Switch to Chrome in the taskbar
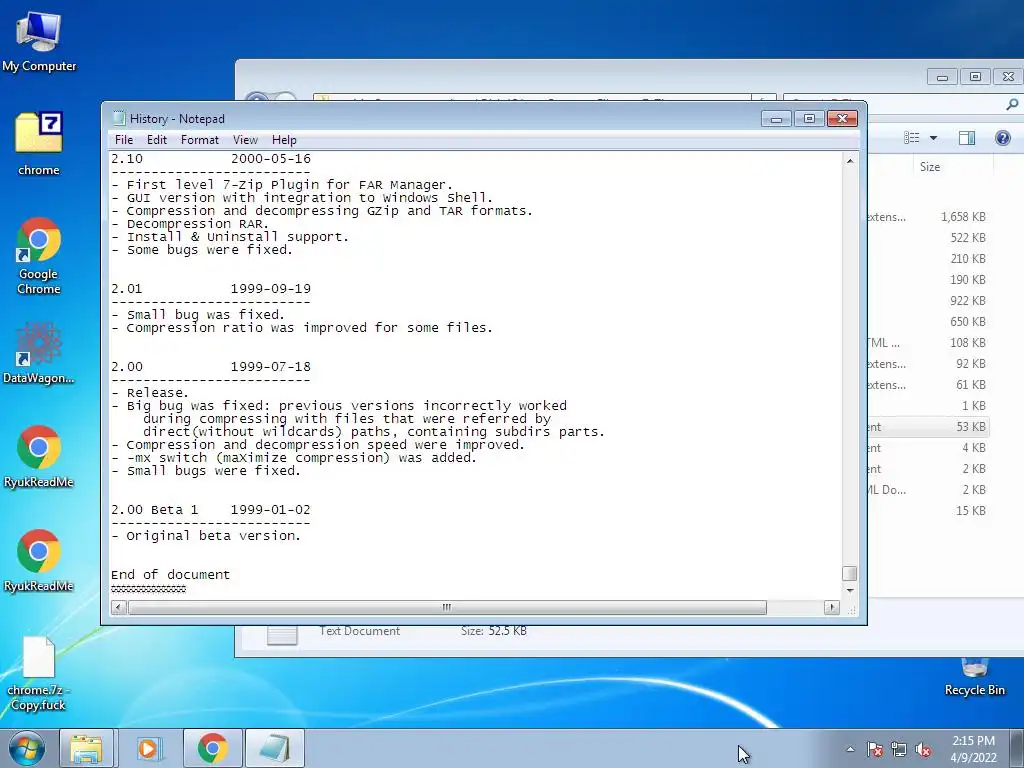The width and height of the screenshot is (1024, 768). (212, 748)
